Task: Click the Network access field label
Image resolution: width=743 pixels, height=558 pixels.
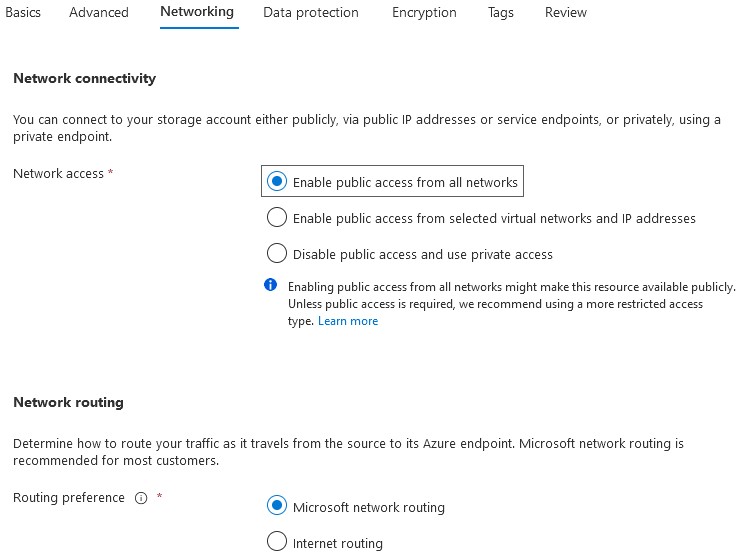Action: [x=58, y=173]
